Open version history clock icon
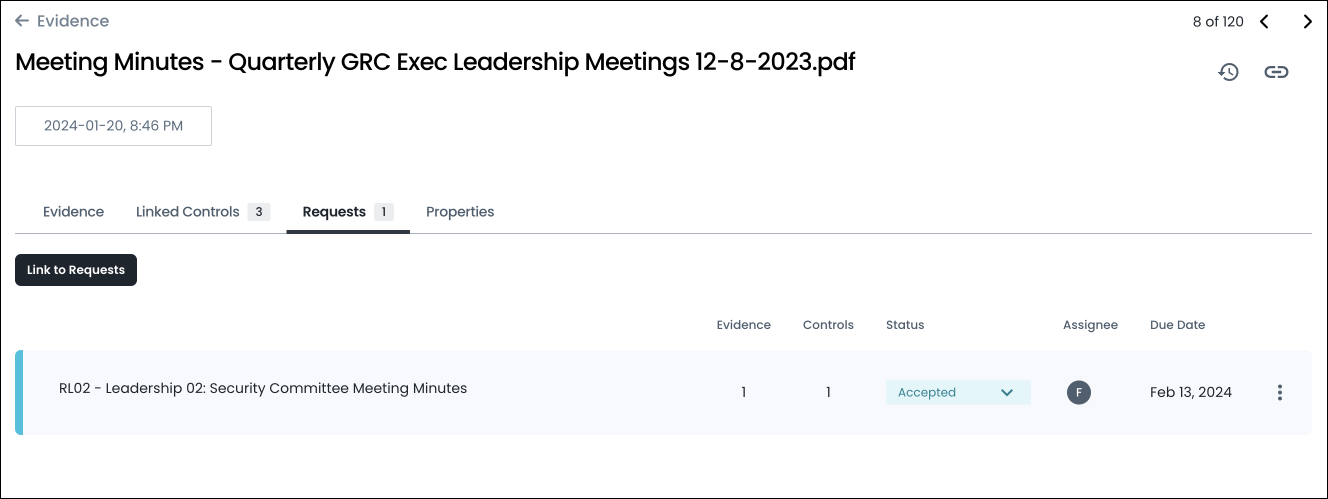The height and width of the screenshot is (499, 1328). [x=1229, y=72]
